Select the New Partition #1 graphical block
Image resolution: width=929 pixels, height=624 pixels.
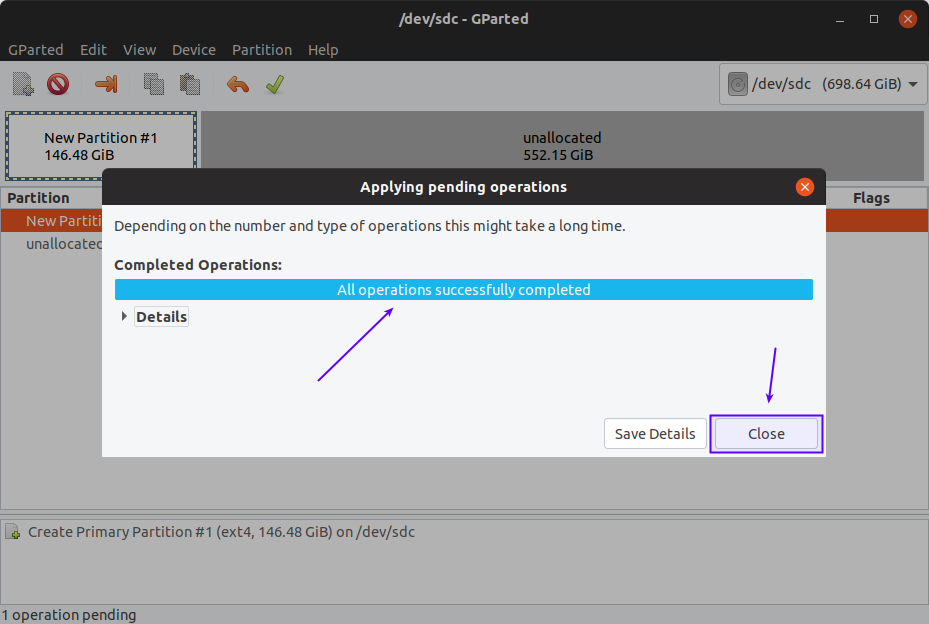(101, 146)
